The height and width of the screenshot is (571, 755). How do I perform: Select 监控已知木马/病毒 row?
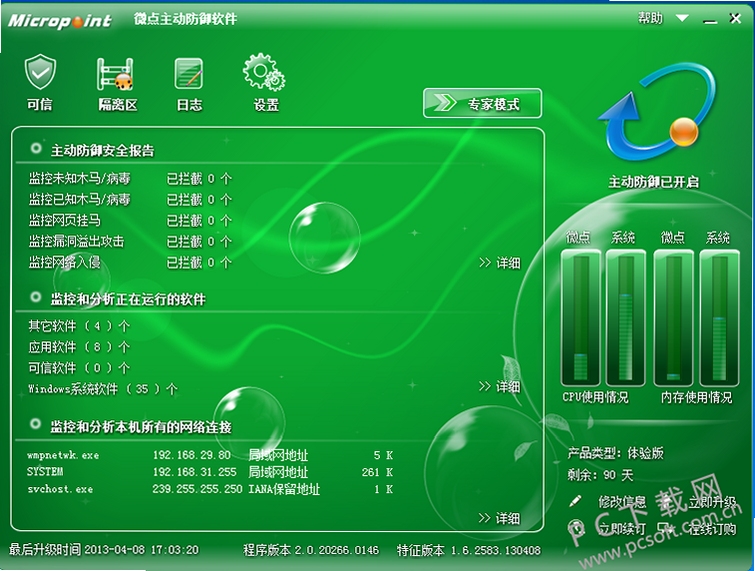(x=130, y=199)
